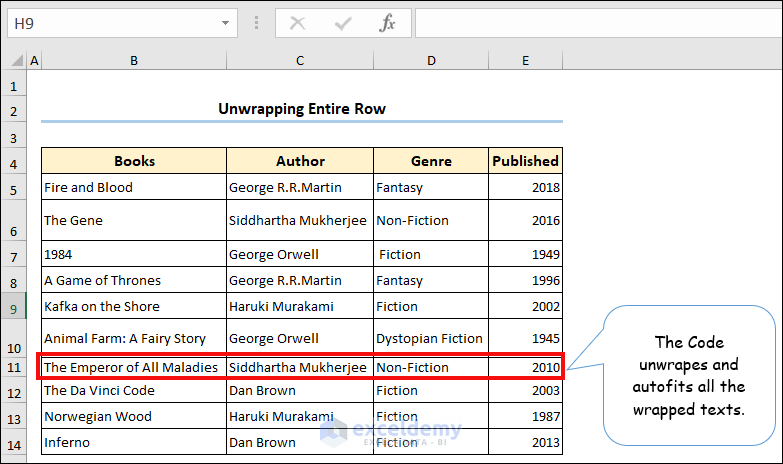Select row 3 header
Viewport: 783px width, 464px height.
pyautogui.click(x=13, y=135)
